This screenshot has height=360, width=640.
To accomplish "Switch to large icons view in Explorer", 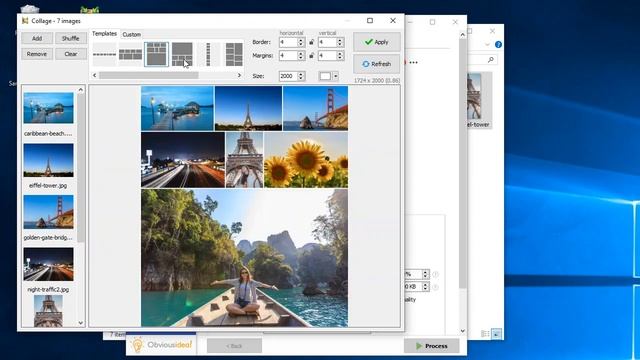I will 496,334.
